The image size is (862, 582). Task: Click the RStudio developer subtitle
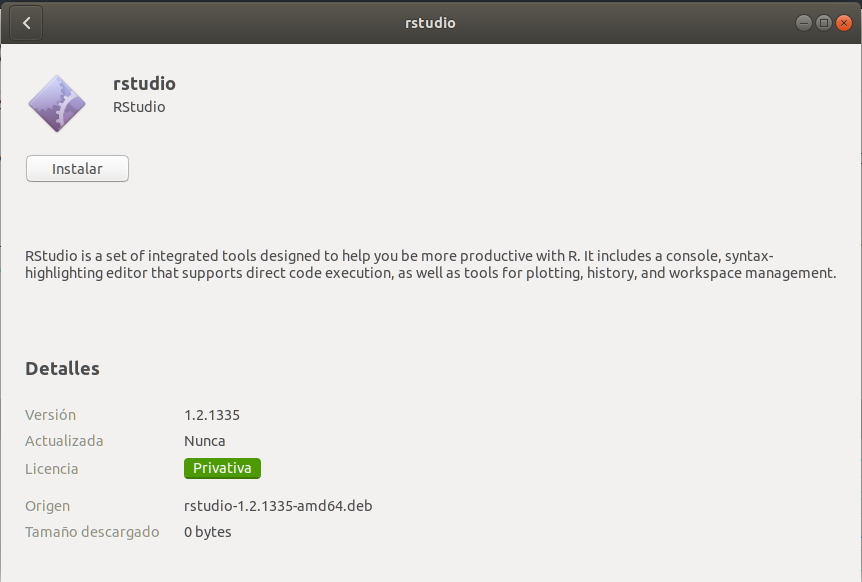click(139, 107)
